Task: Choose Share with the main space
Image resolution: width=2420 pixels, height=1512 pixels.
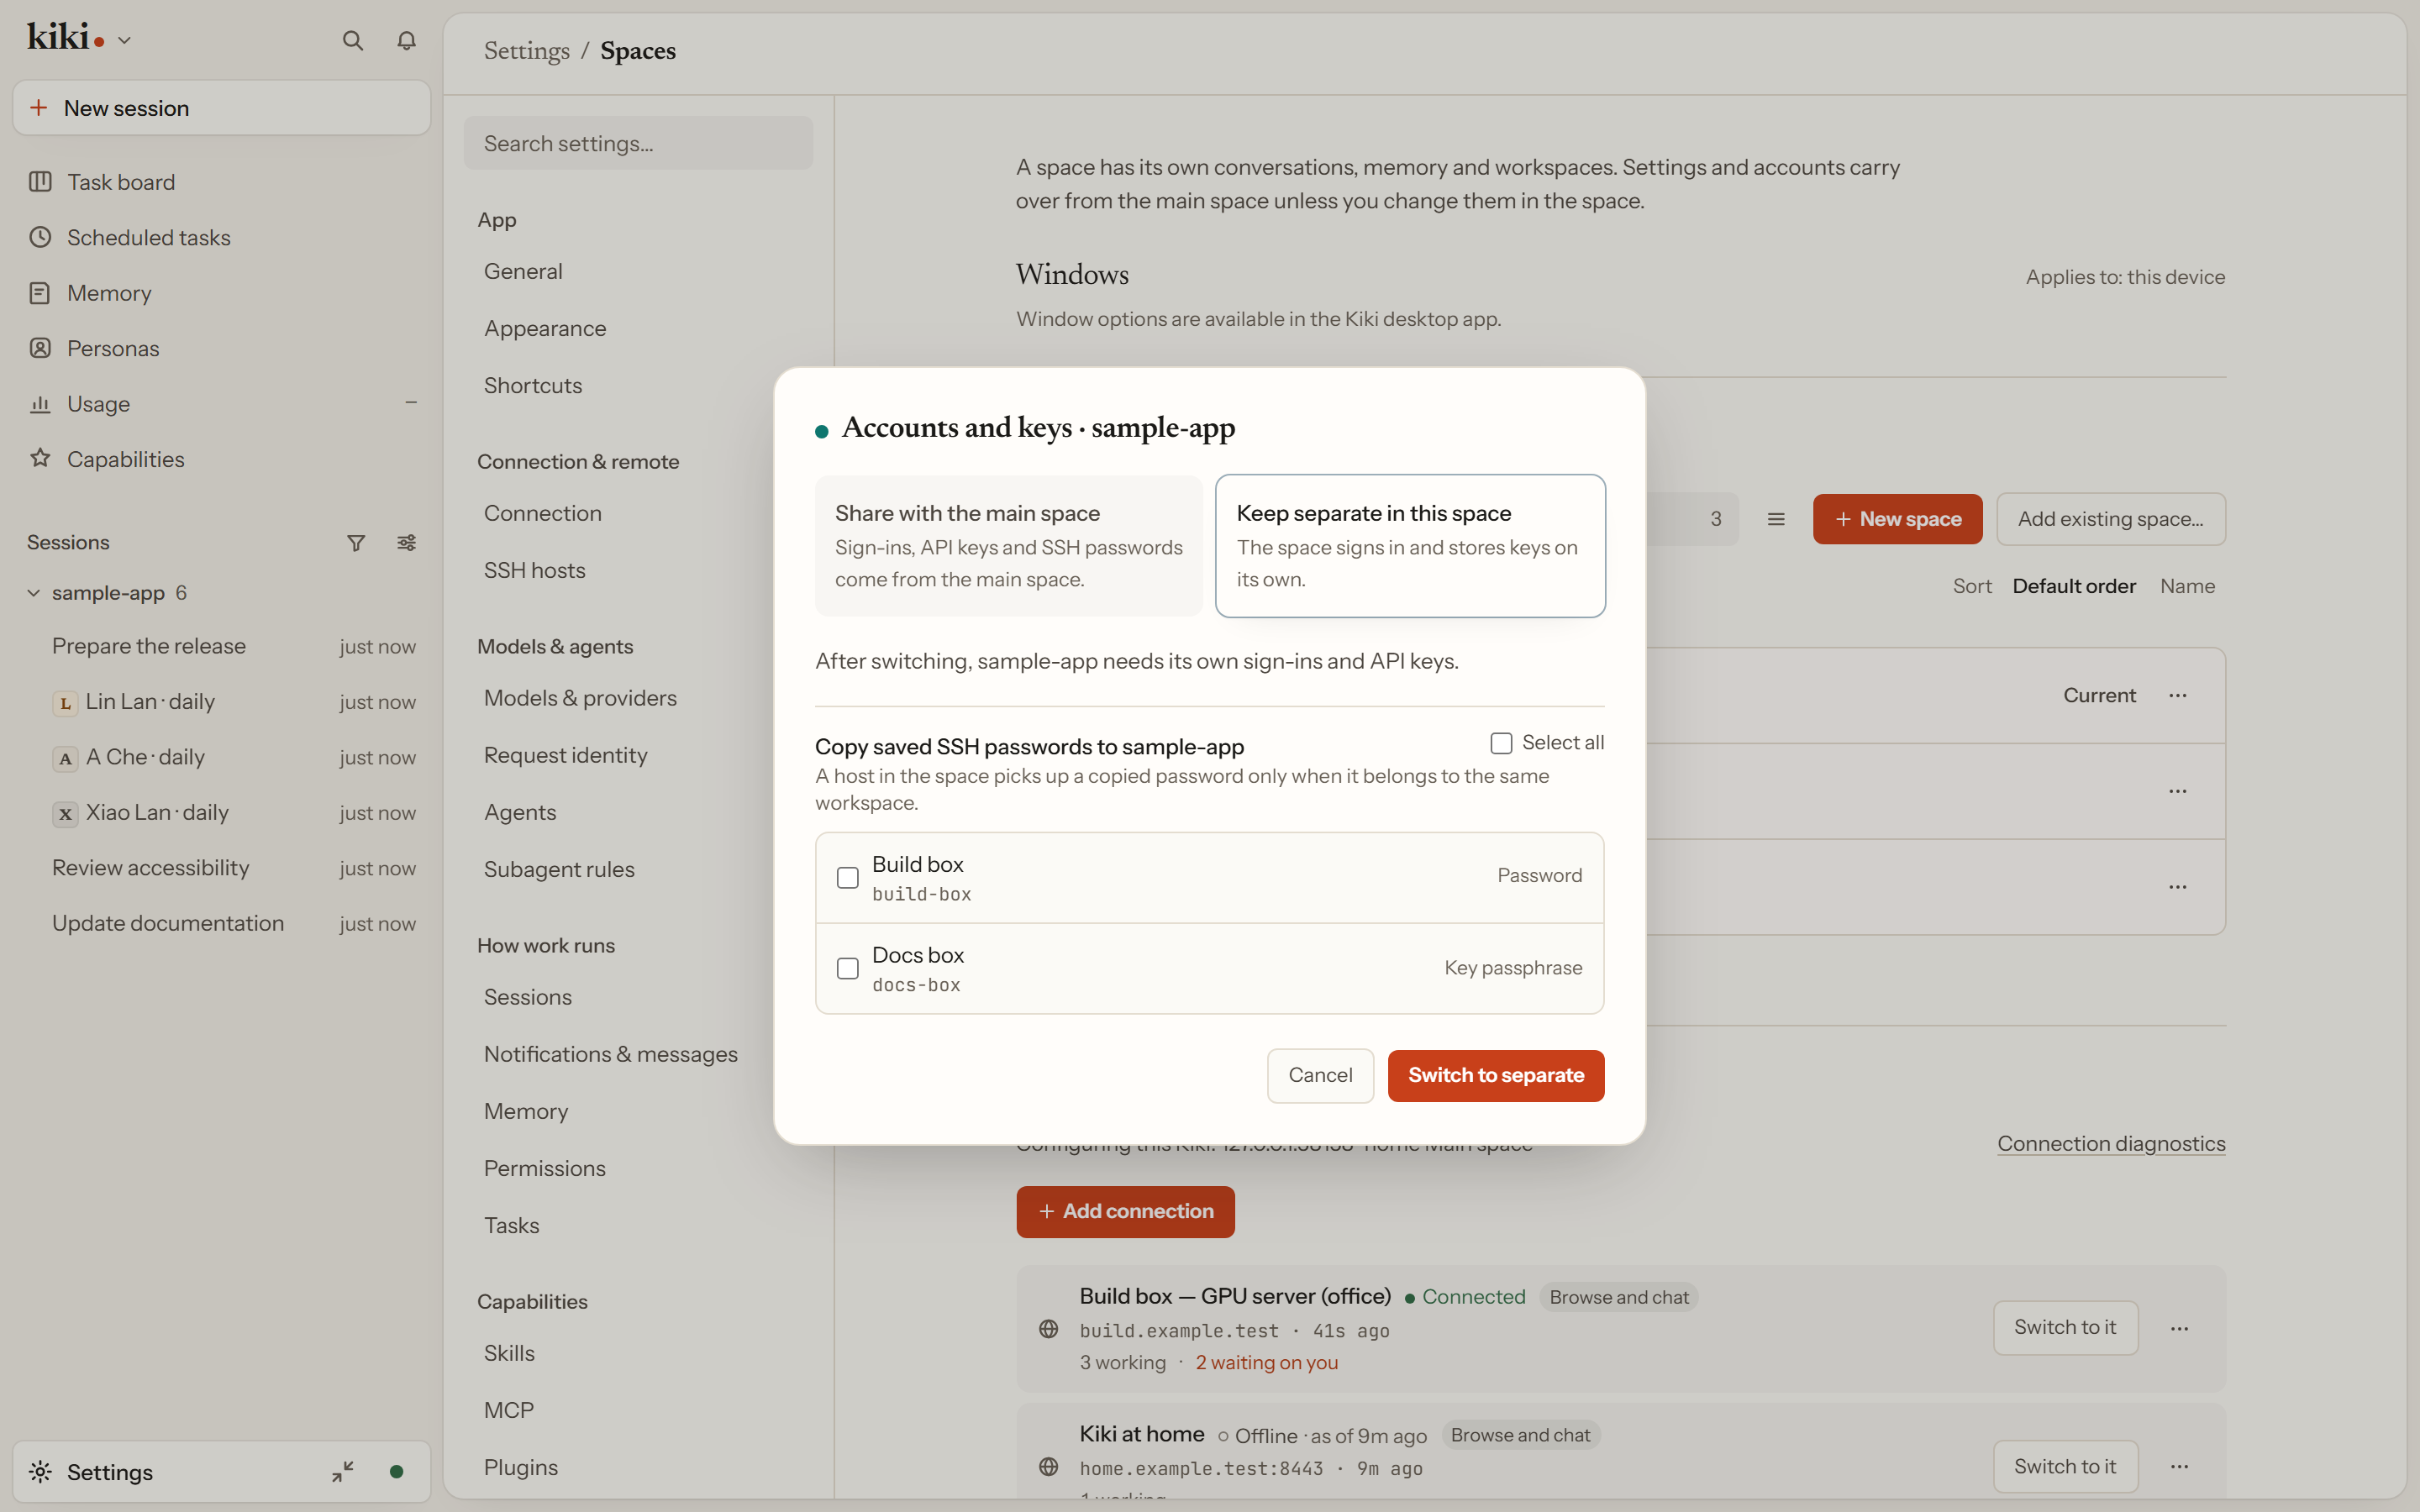Action: 1009,546
